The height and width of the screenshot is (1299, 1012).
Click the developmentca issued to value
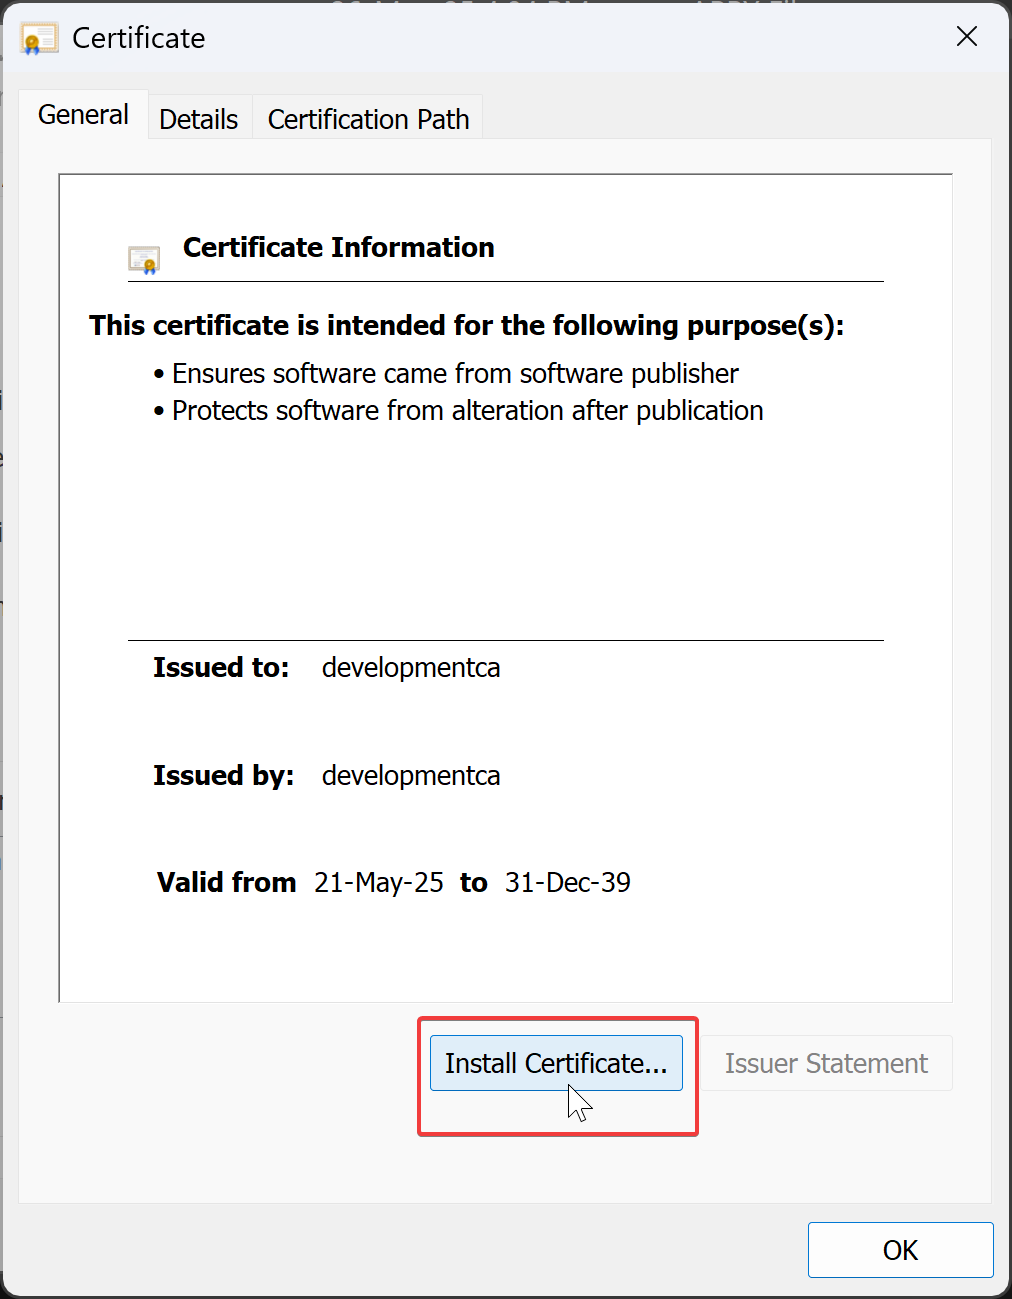point(410,668)
